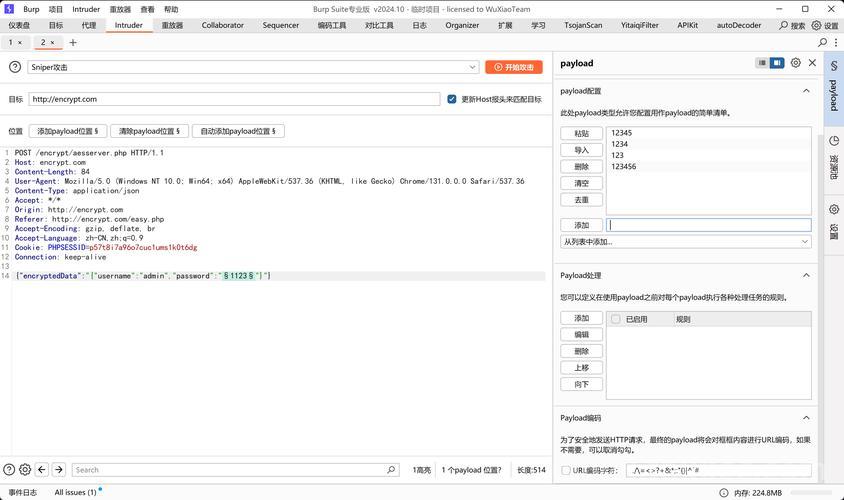Open the autoDecoder tab

(x=738, y=25)
